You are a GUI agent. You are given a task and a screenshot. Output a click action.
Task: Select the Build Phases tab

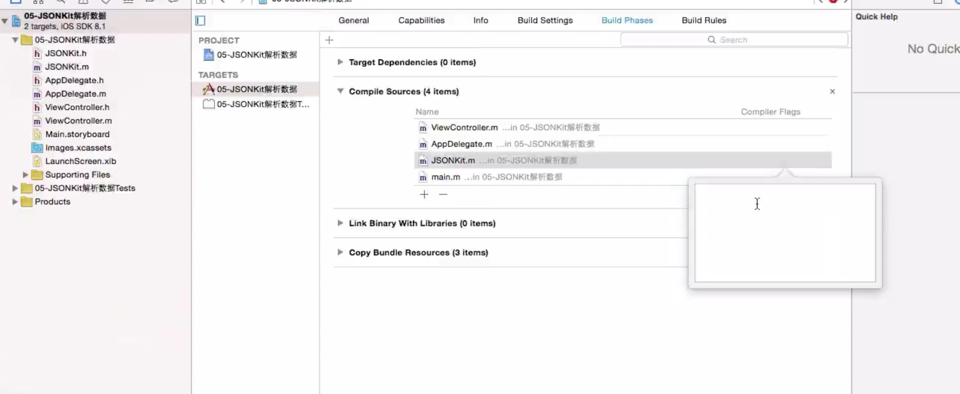[627, 21]
